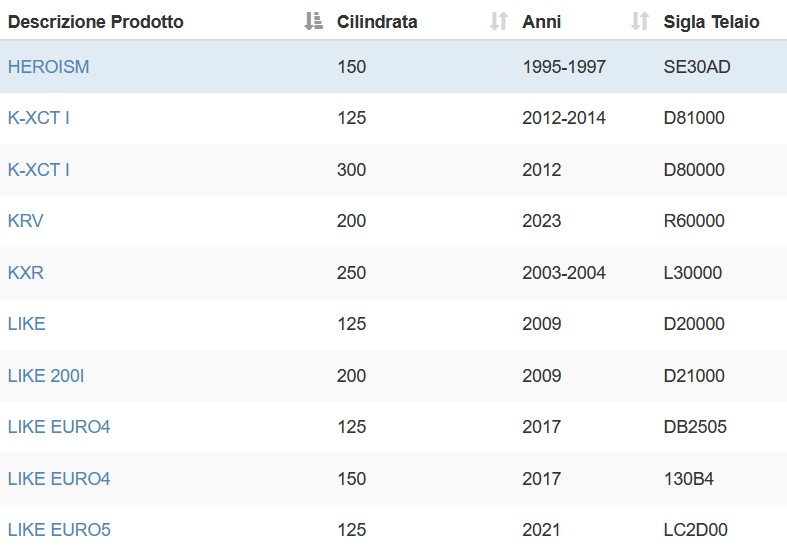Click the Anni column sort arrows
Image resolution: width=787 pixels, height=557 pixels.
point(640,22)
